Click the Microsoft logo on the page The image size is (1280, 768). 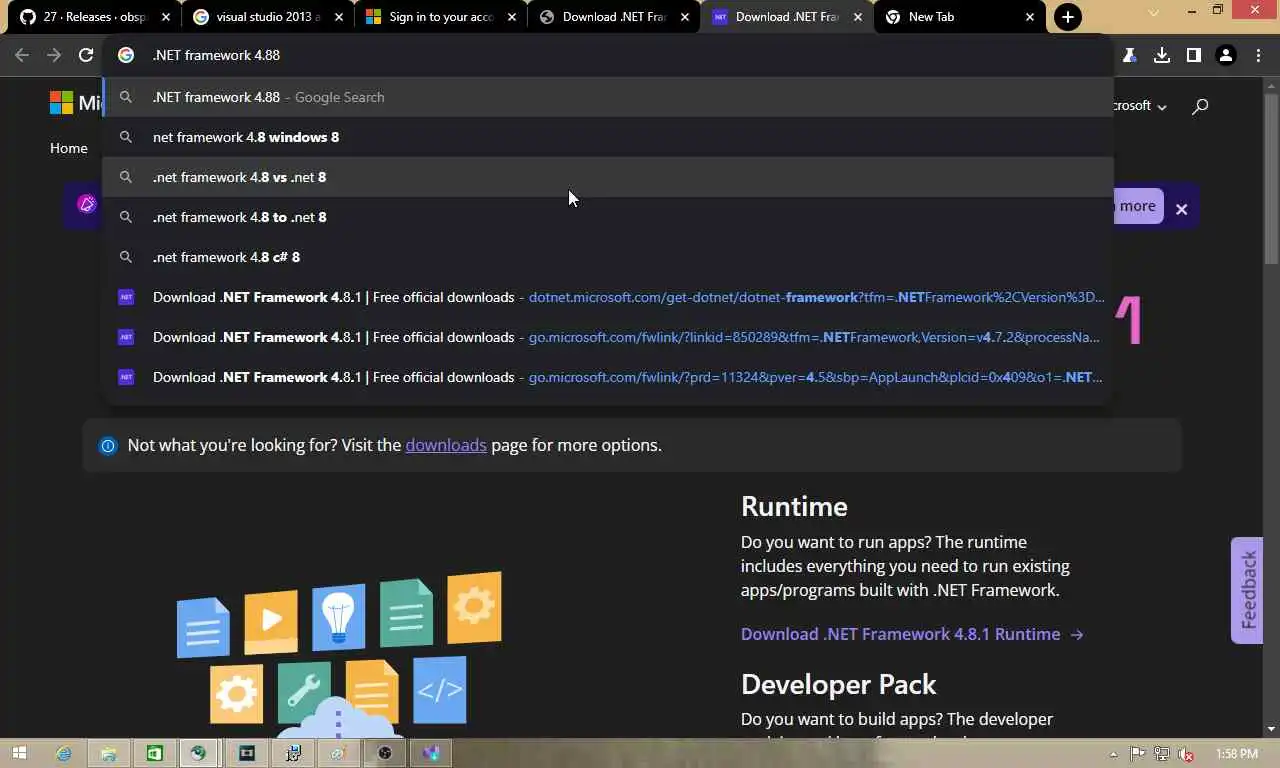pyautogui.click(x=76, y=103)
